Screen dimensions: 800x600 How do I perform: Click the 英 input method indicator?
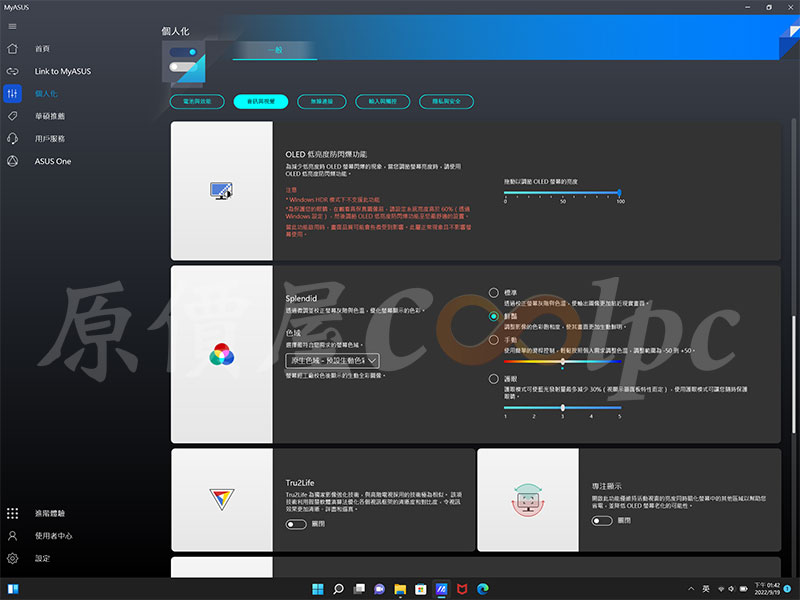click(x=706, y=589)
